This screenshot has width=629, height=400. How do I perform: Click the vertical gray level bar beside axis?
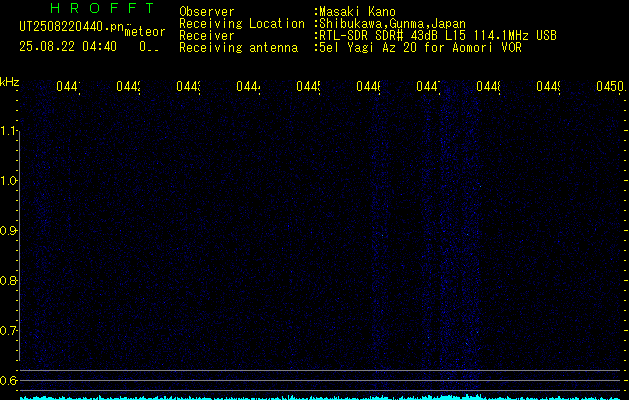point(19,246)
